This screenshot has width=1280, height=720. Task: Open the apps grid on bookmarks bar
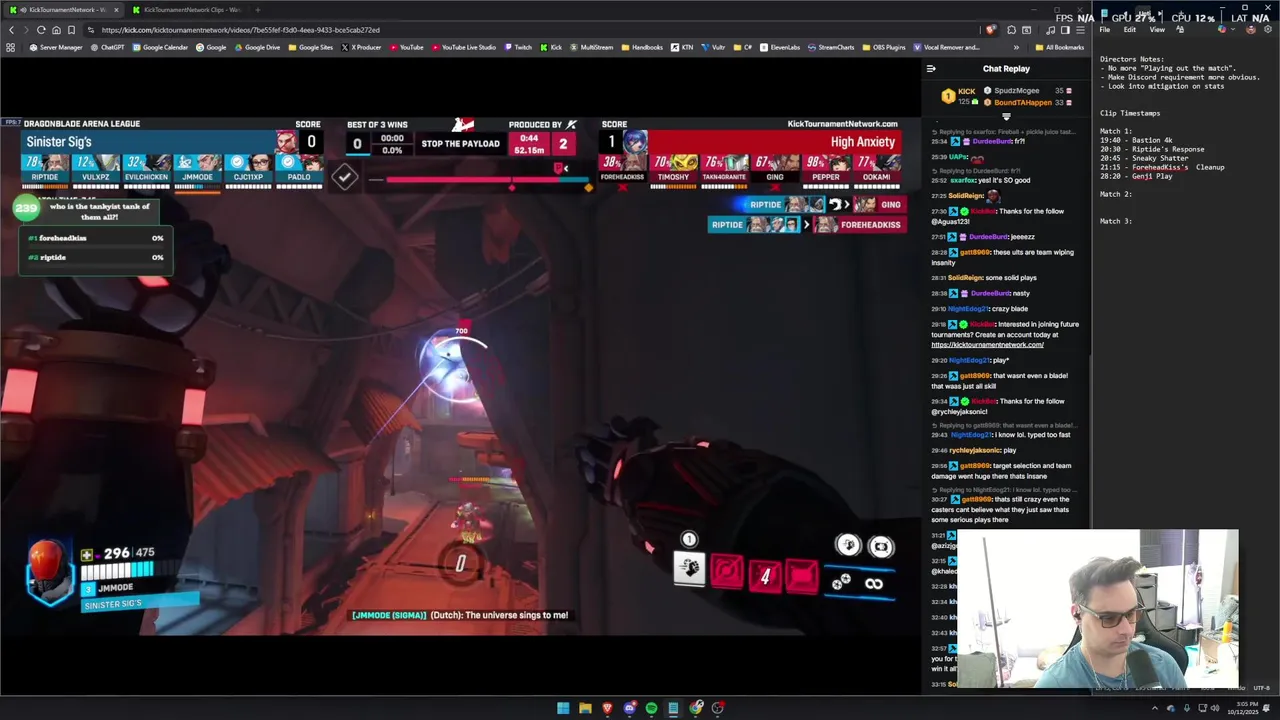(x=11, y=47)
